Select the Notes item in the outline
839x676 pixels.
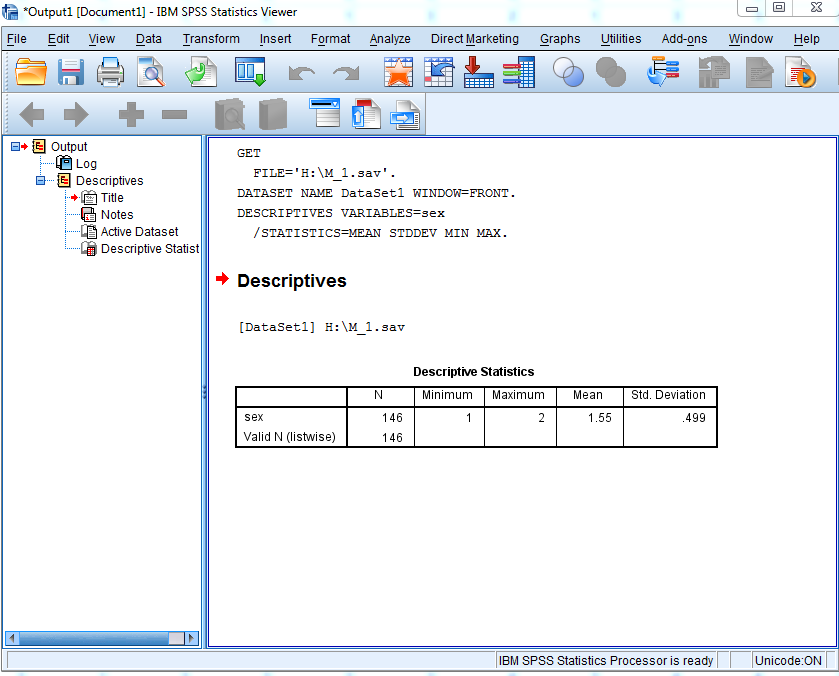[x=117, y=215]
